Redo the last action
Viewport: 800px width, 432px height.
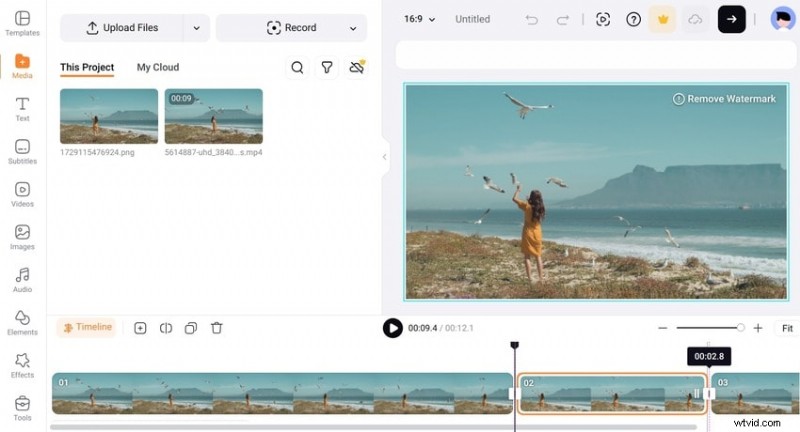pos(563,20)
